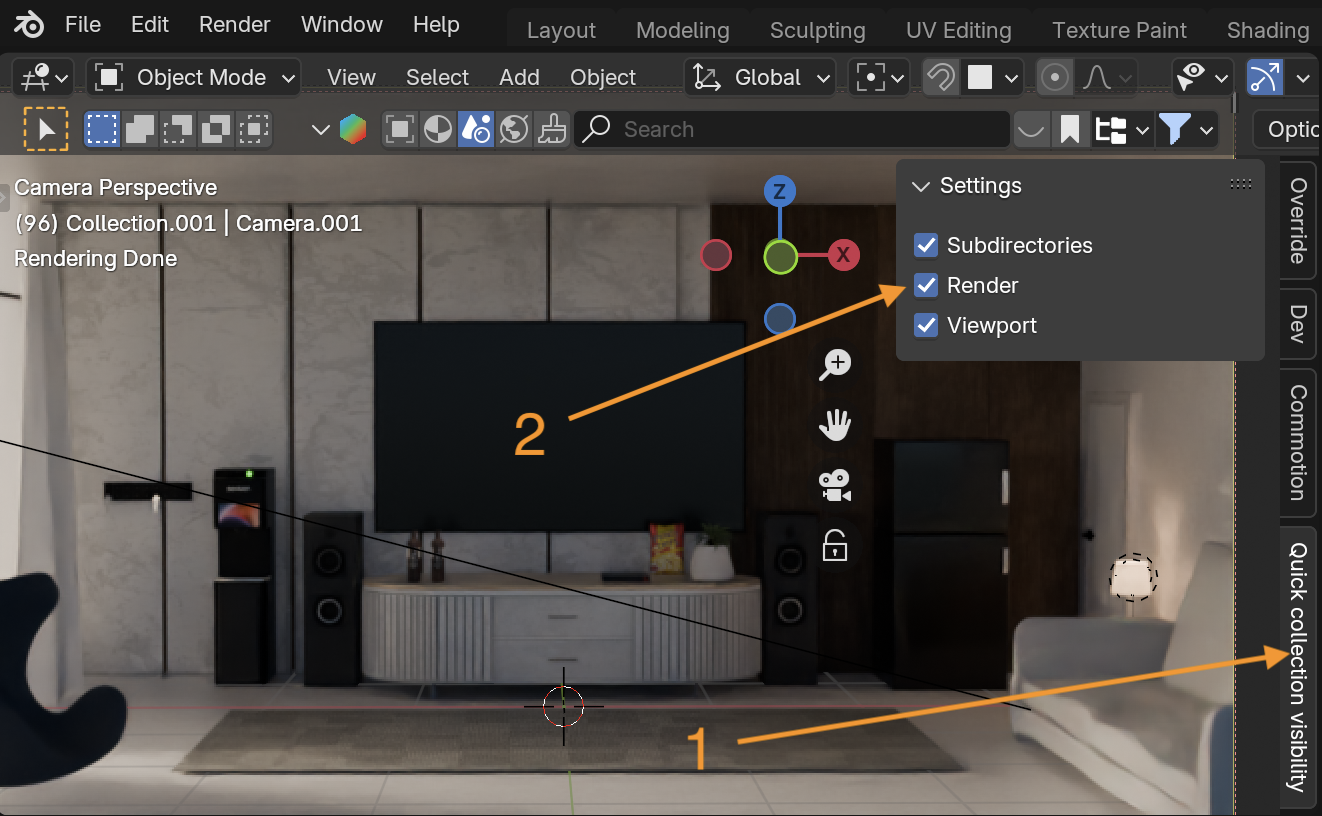Toggle snapping magnet icon
This screenshot has height=816, width=1322.
click(x=939, y=77)
